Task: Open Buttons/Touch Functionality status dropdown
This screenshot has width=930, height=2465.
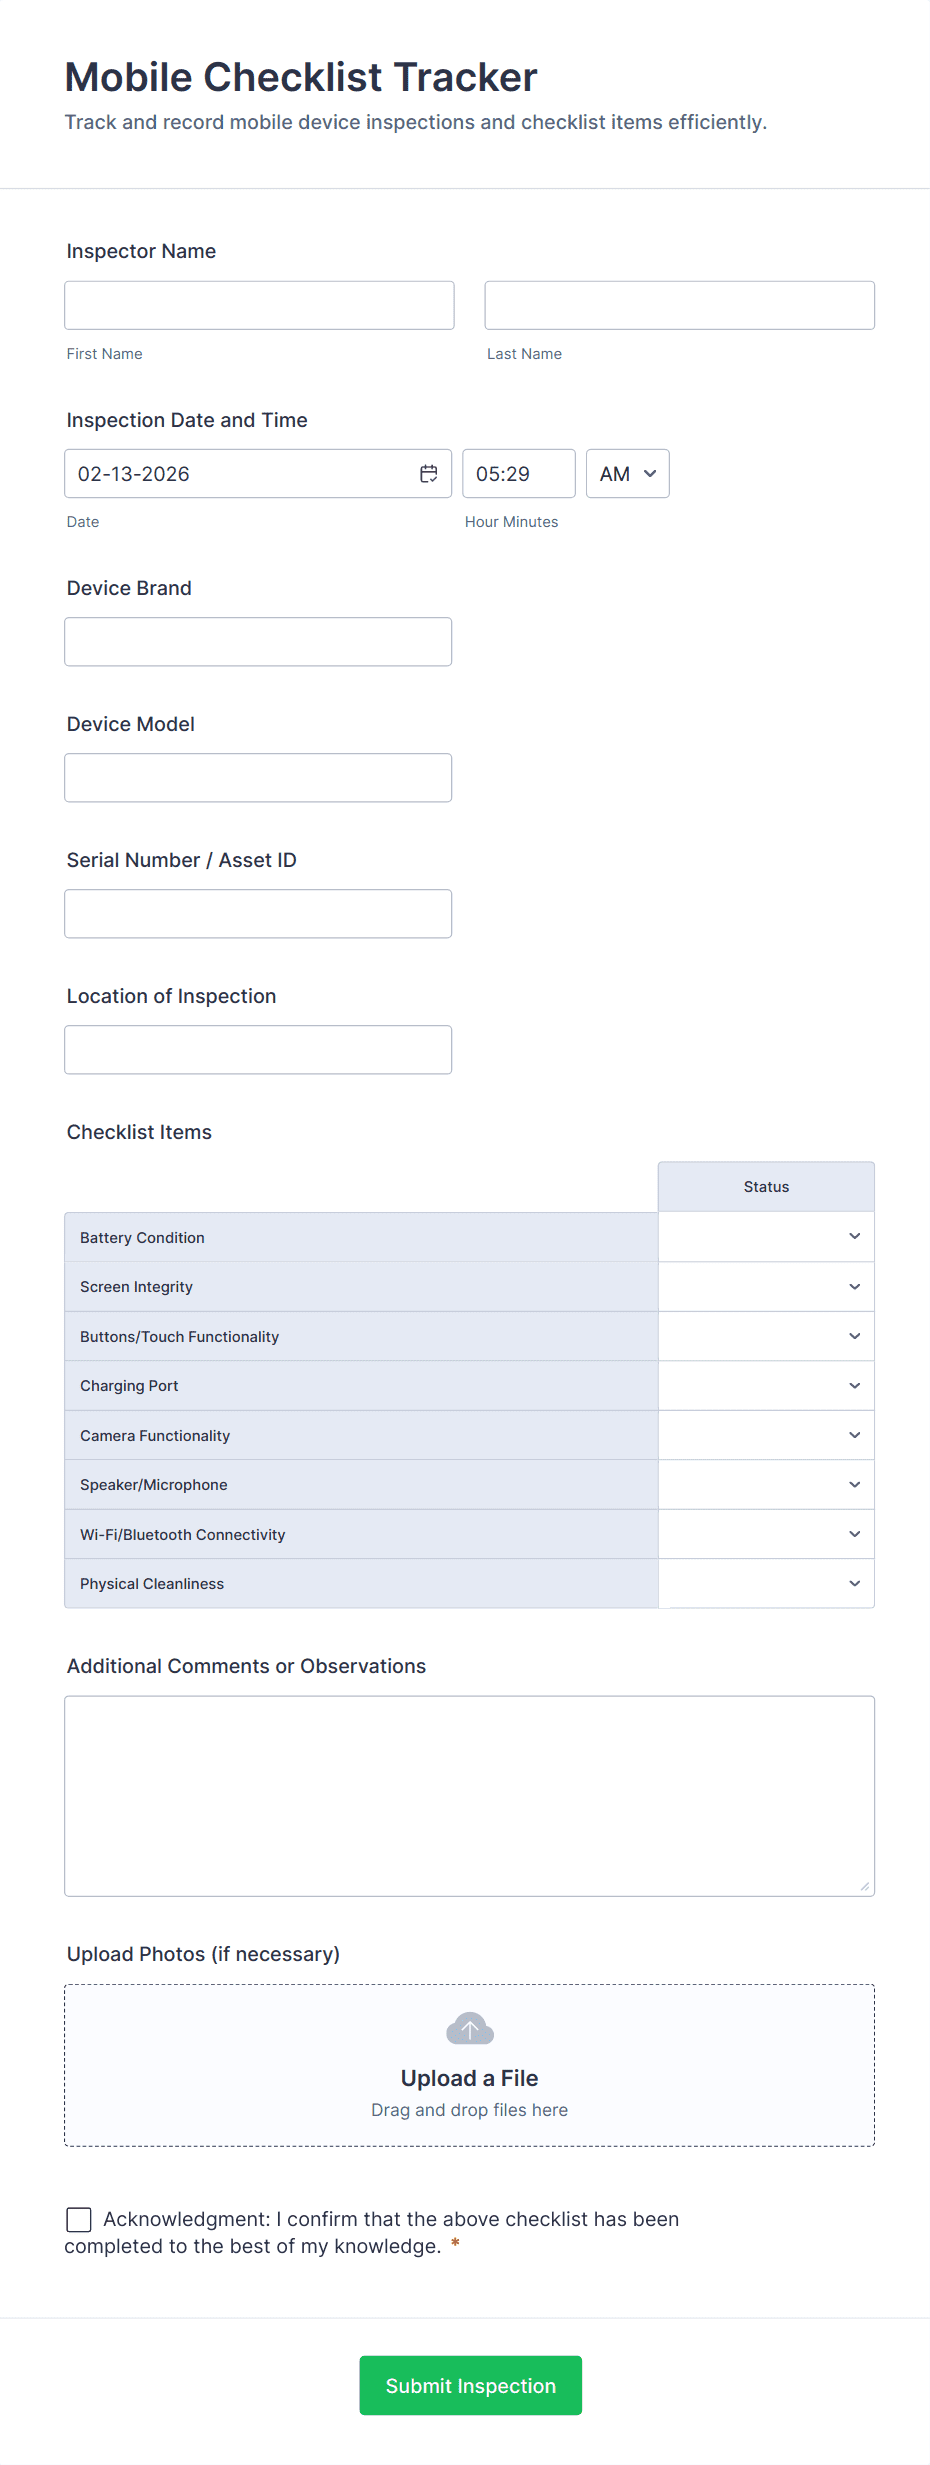Action: [766, 1336]
